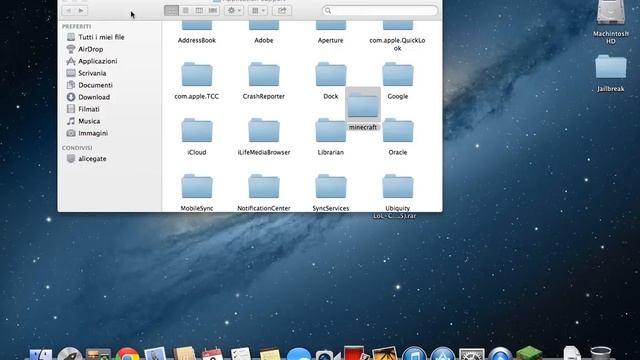Screen dimensions: 640x360
Task: Switch Finder to list view
Action: 185,11
